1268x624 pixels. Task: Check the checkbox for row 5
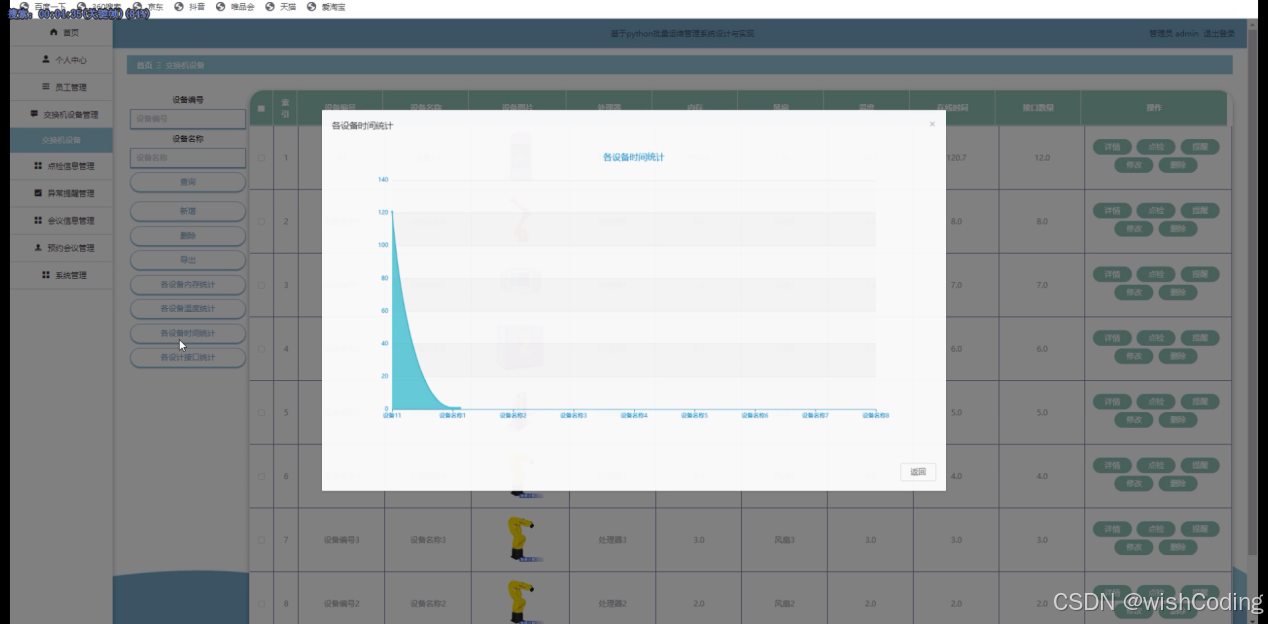click(x=262, y=412)
